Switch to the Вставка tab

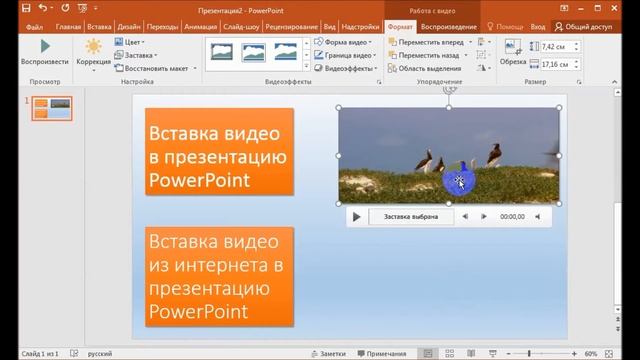click(99, 27)
